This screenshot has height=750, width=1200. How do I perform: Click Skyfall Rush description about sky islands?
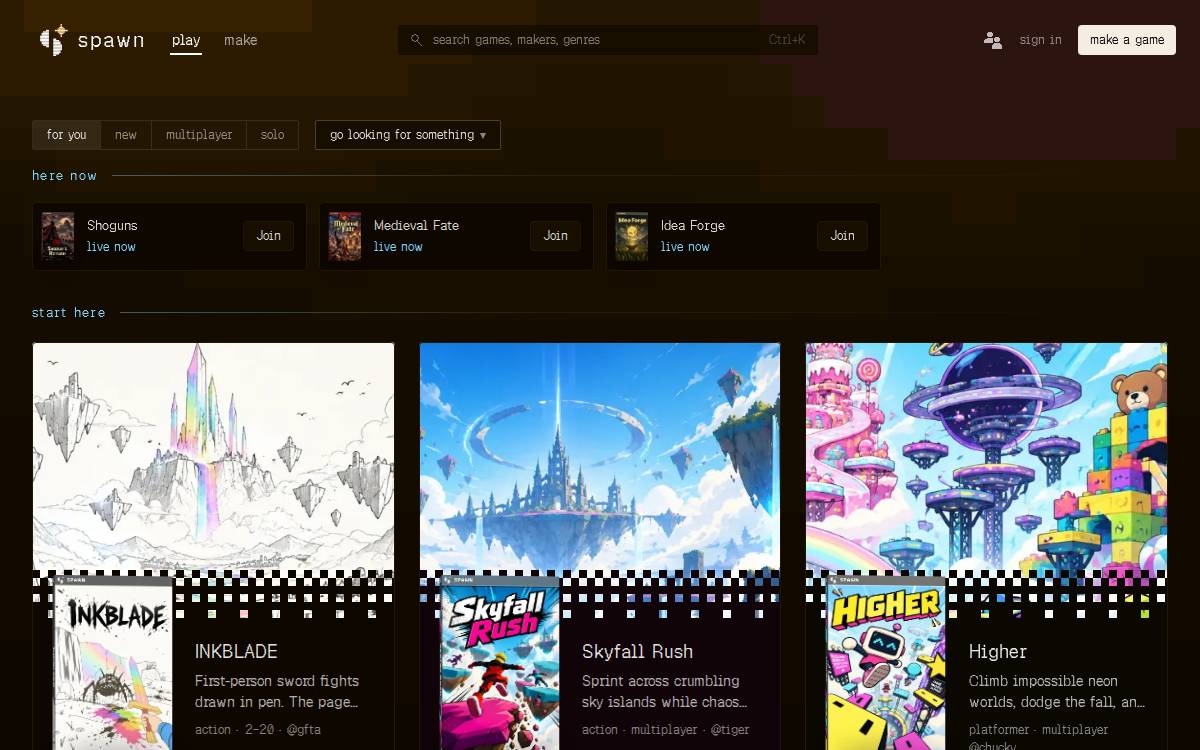[x=664, y=691]
